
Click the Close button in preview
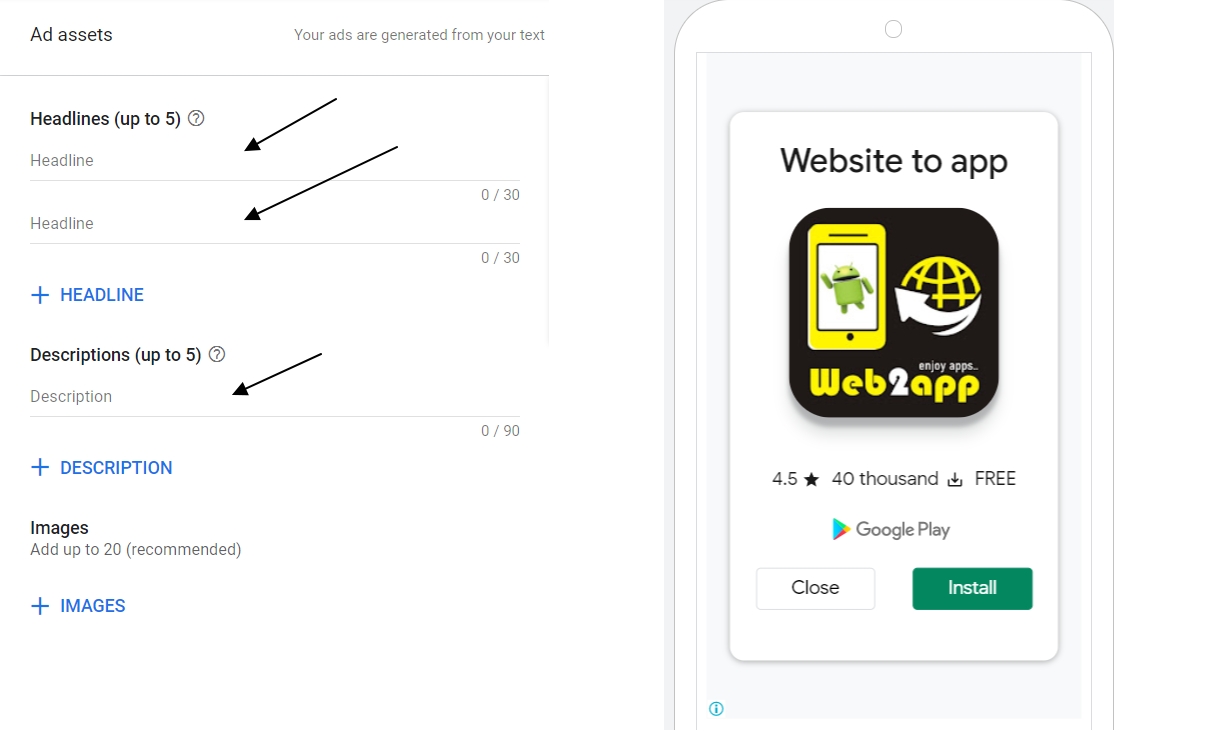[x=815, y=588]
